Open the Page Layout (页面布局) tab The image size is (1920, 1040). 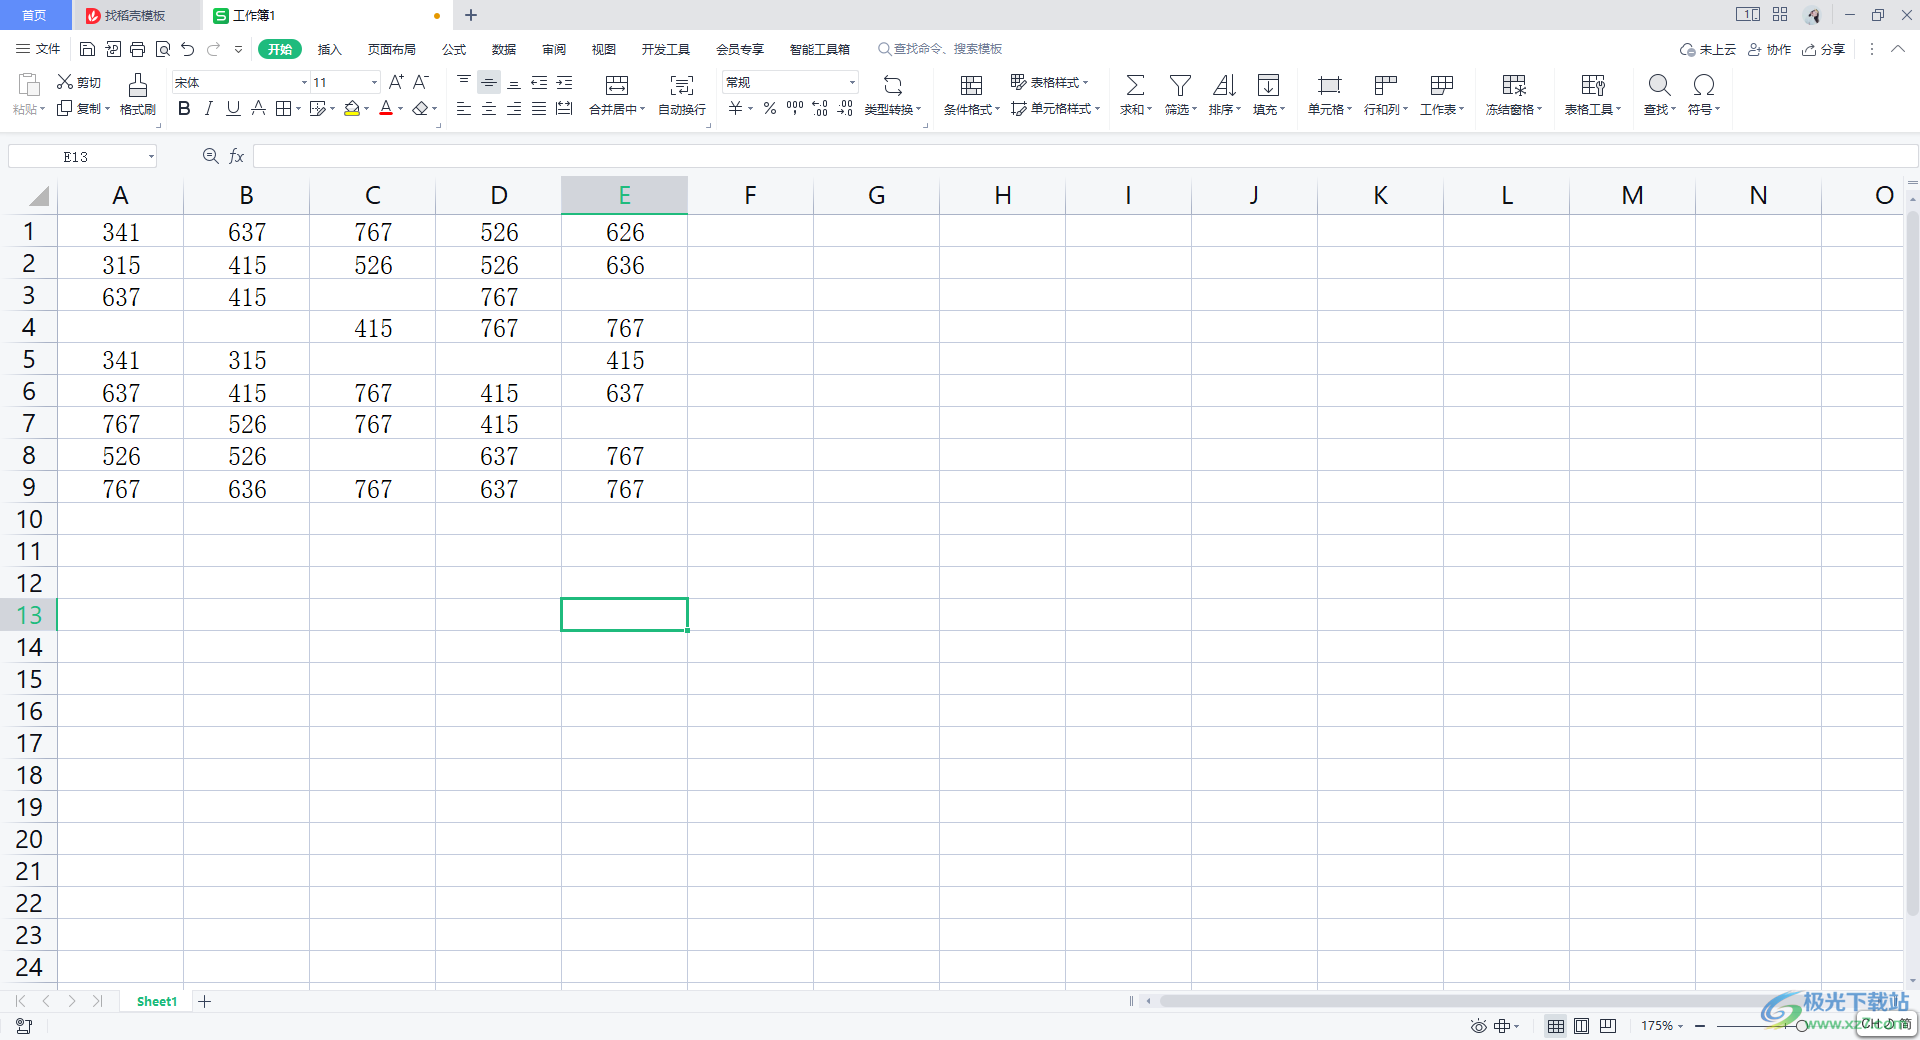391,49
